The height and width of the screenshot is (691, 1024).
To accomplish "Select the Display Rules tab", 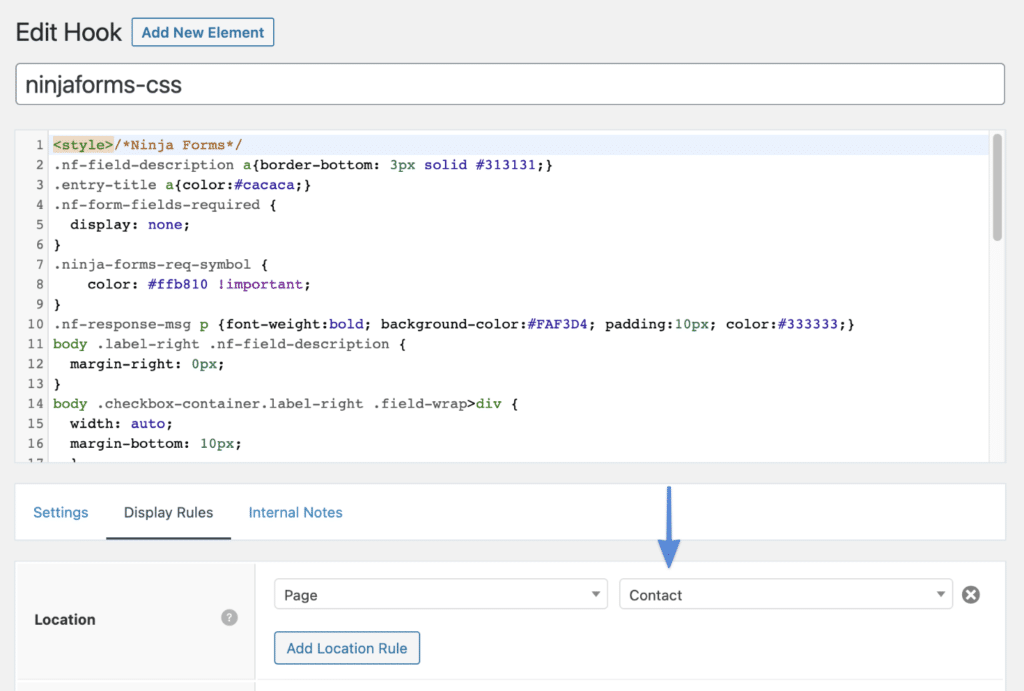I will 168,512.
